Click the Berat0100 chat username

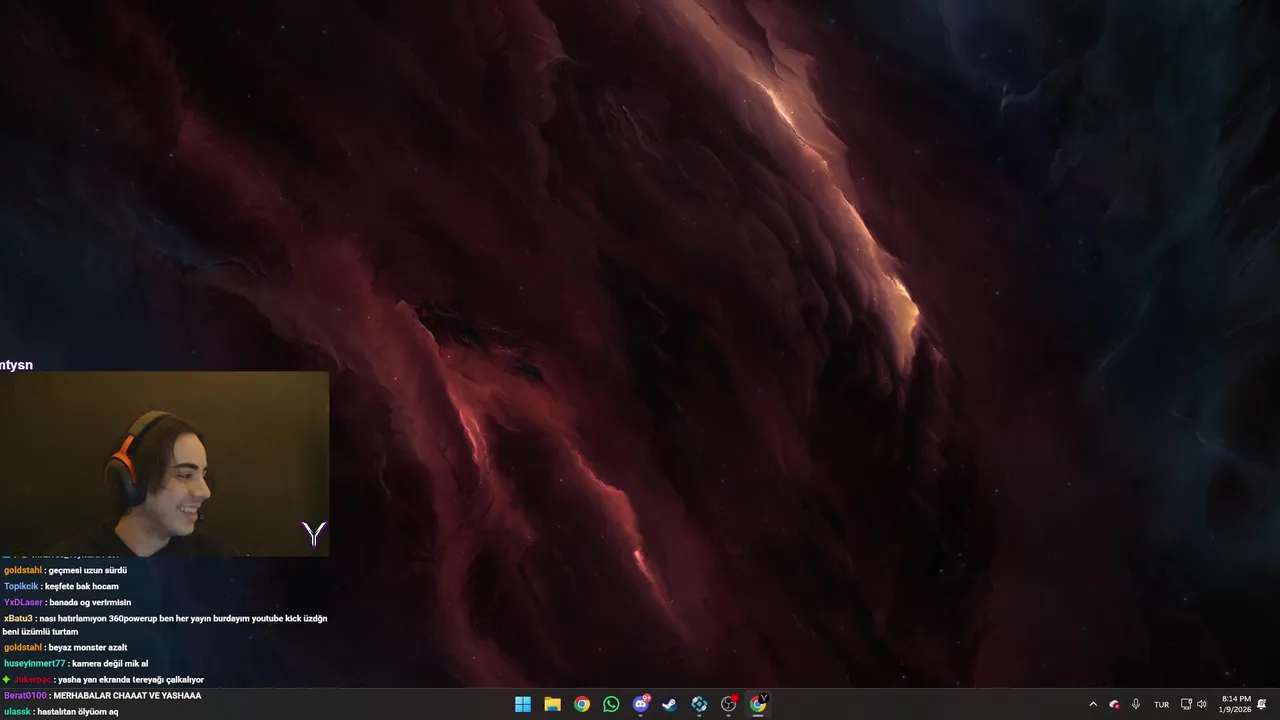point(25,695)
